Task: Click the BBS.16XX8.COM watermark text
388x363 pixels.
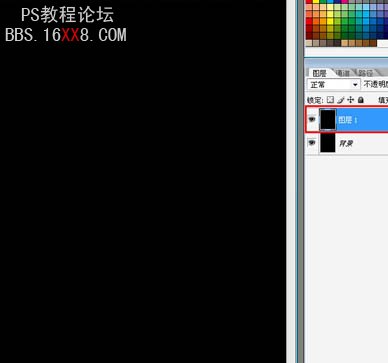Action: [66, 35]
